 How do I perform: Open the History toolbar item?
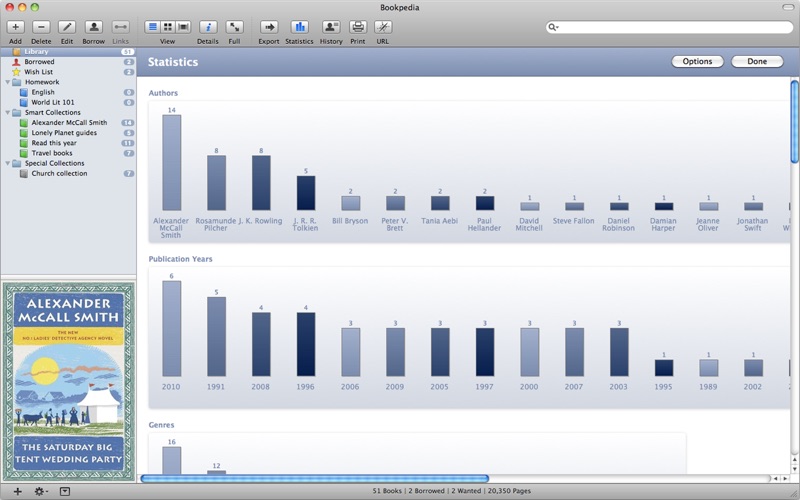(331, 27)
